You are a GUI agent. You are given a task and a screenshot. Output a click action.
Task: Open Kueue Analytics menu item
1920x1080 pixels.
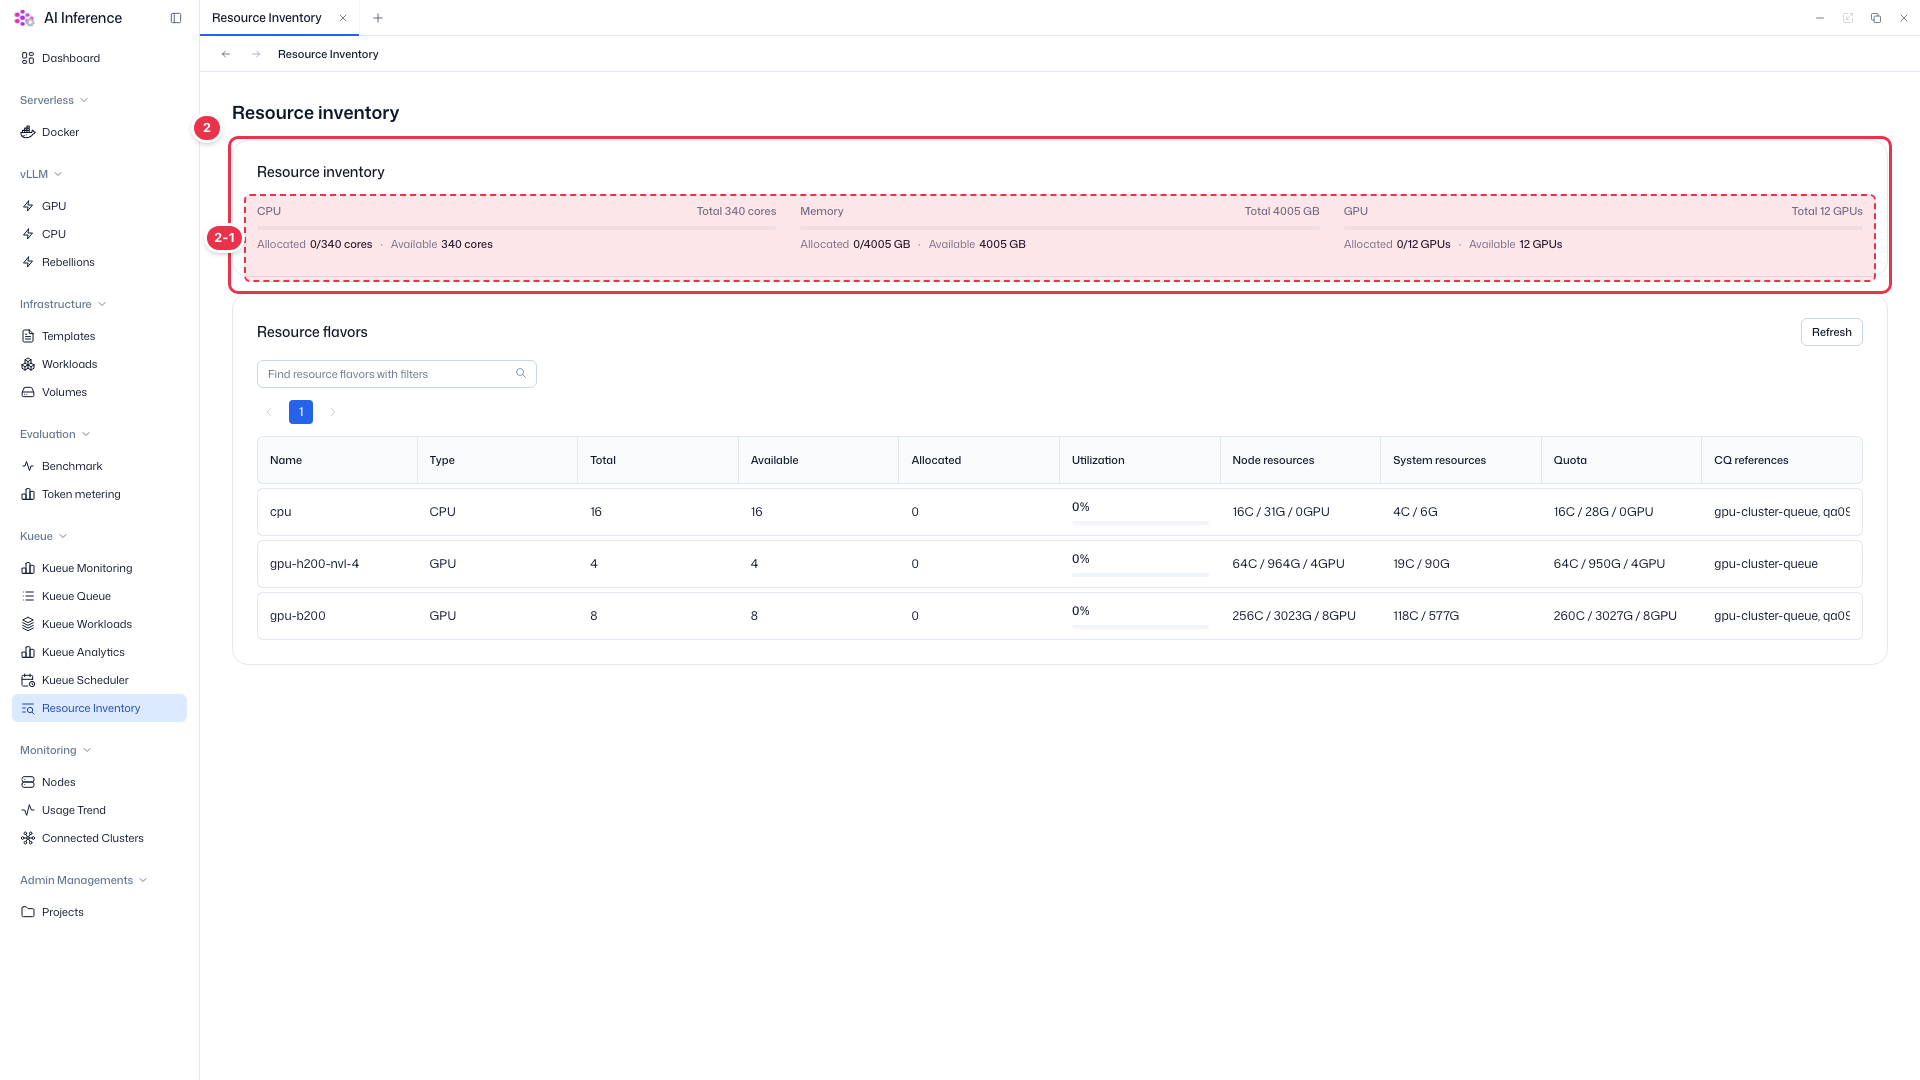99,652
